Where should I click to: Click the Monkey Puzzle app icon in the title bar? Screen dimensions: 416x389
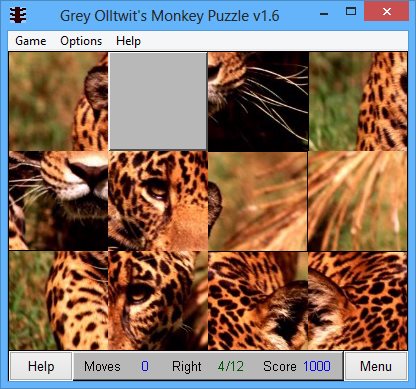pos(18,15)
